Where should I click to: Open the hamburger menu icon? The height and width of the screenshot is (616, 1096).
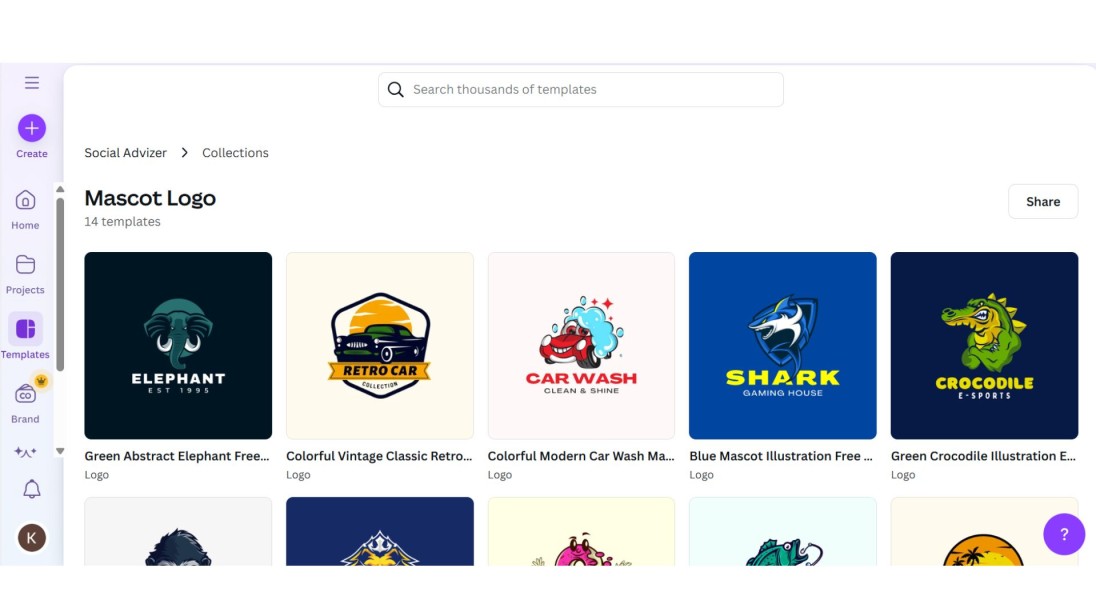(31, 83)
